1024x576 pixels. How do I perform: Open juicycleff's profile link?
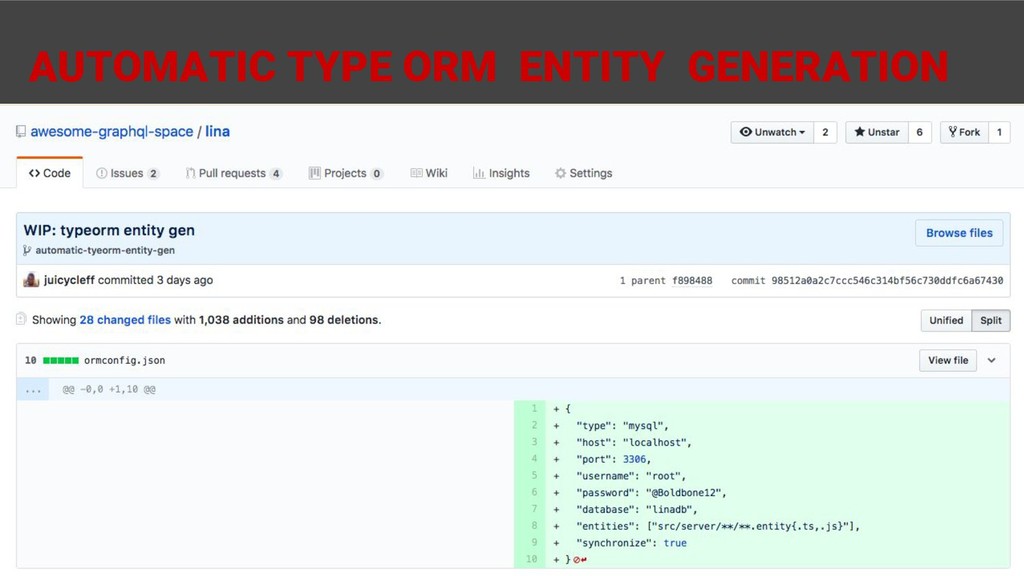(69, 280)
